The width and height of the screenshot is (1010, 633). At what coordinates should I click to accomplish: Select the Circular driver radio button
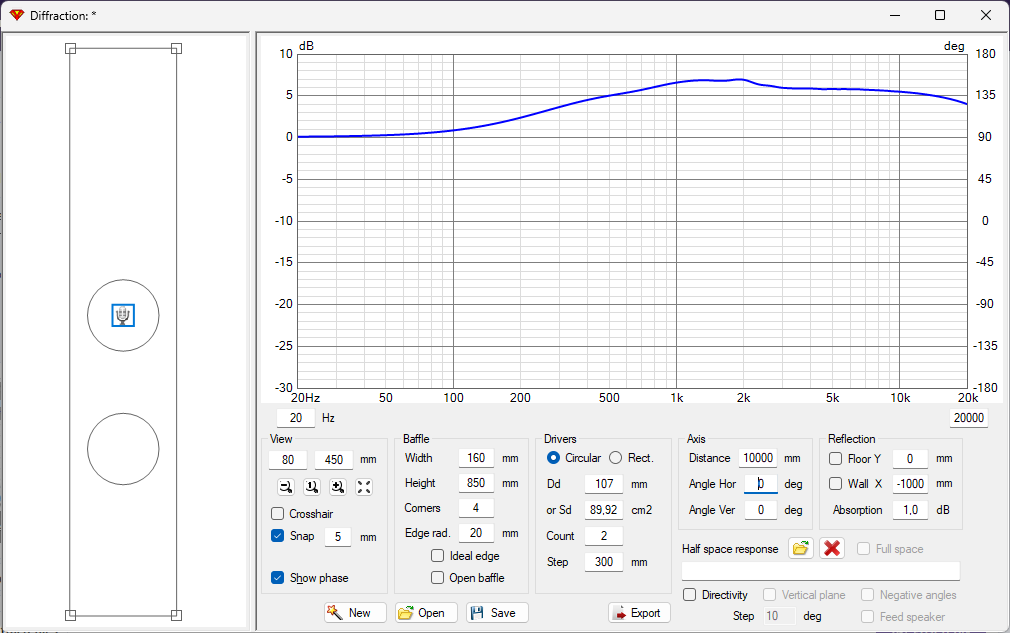point(553,458)
